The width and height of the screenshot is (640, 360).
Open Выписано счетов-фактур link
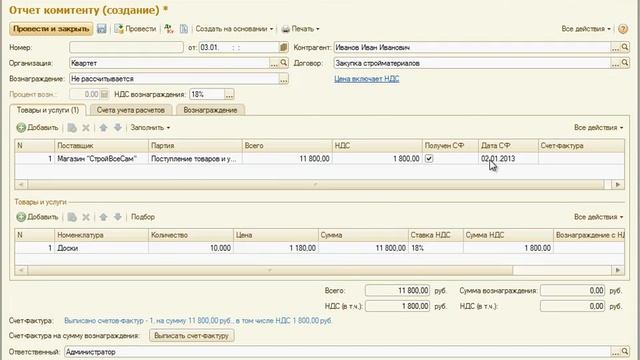click(x=198, y=321)
